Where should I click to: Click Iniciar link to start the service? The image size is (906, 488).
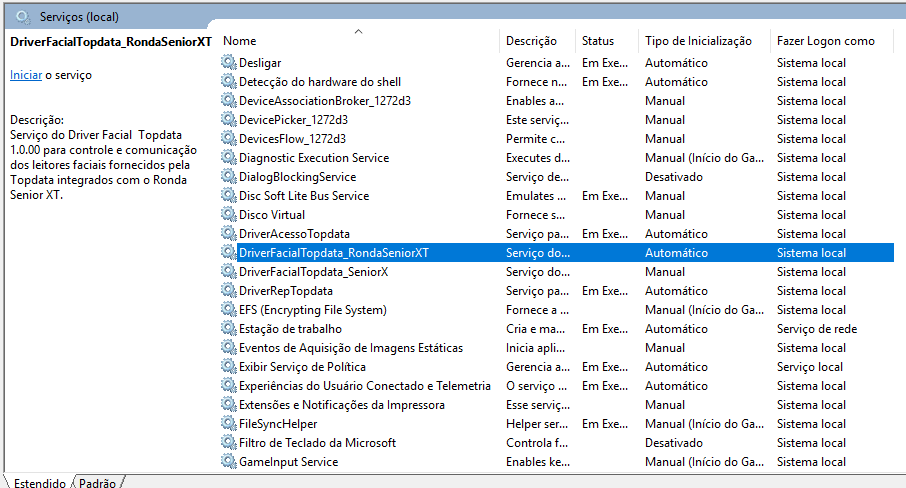(26, 75)
